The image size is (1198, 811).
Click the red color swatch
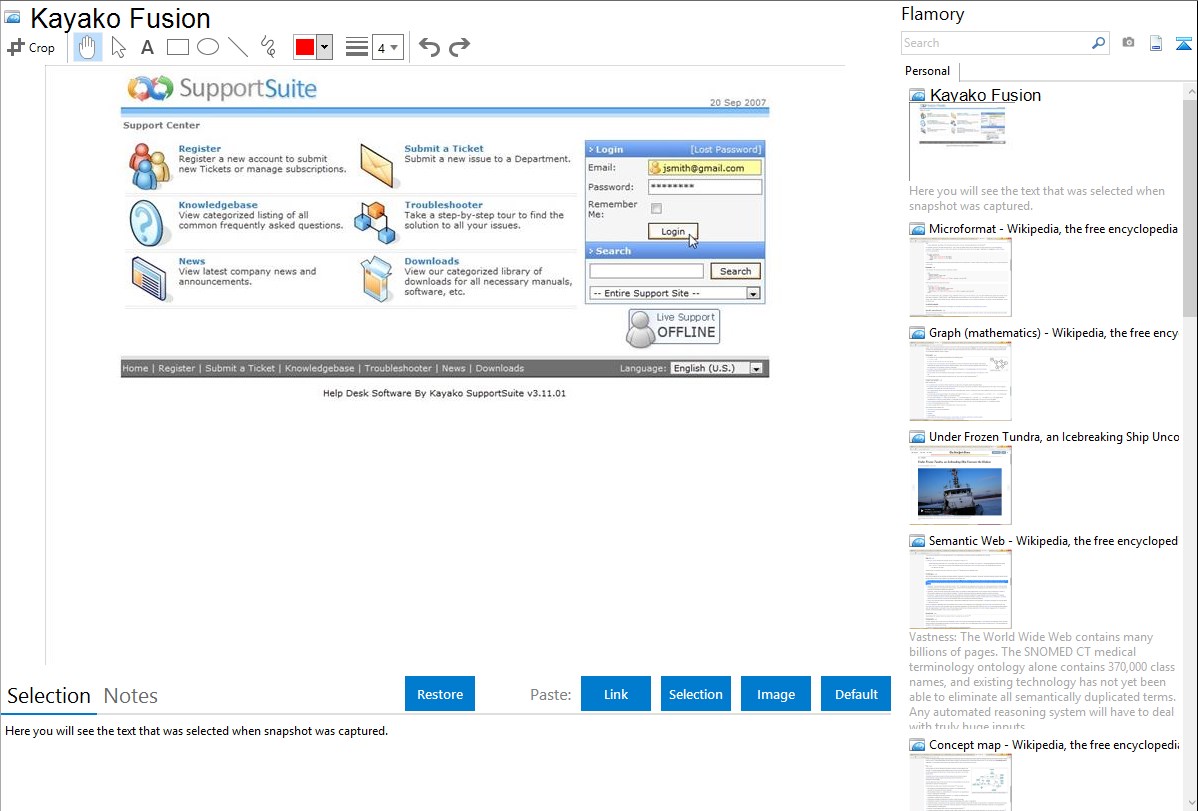(305, 47)
